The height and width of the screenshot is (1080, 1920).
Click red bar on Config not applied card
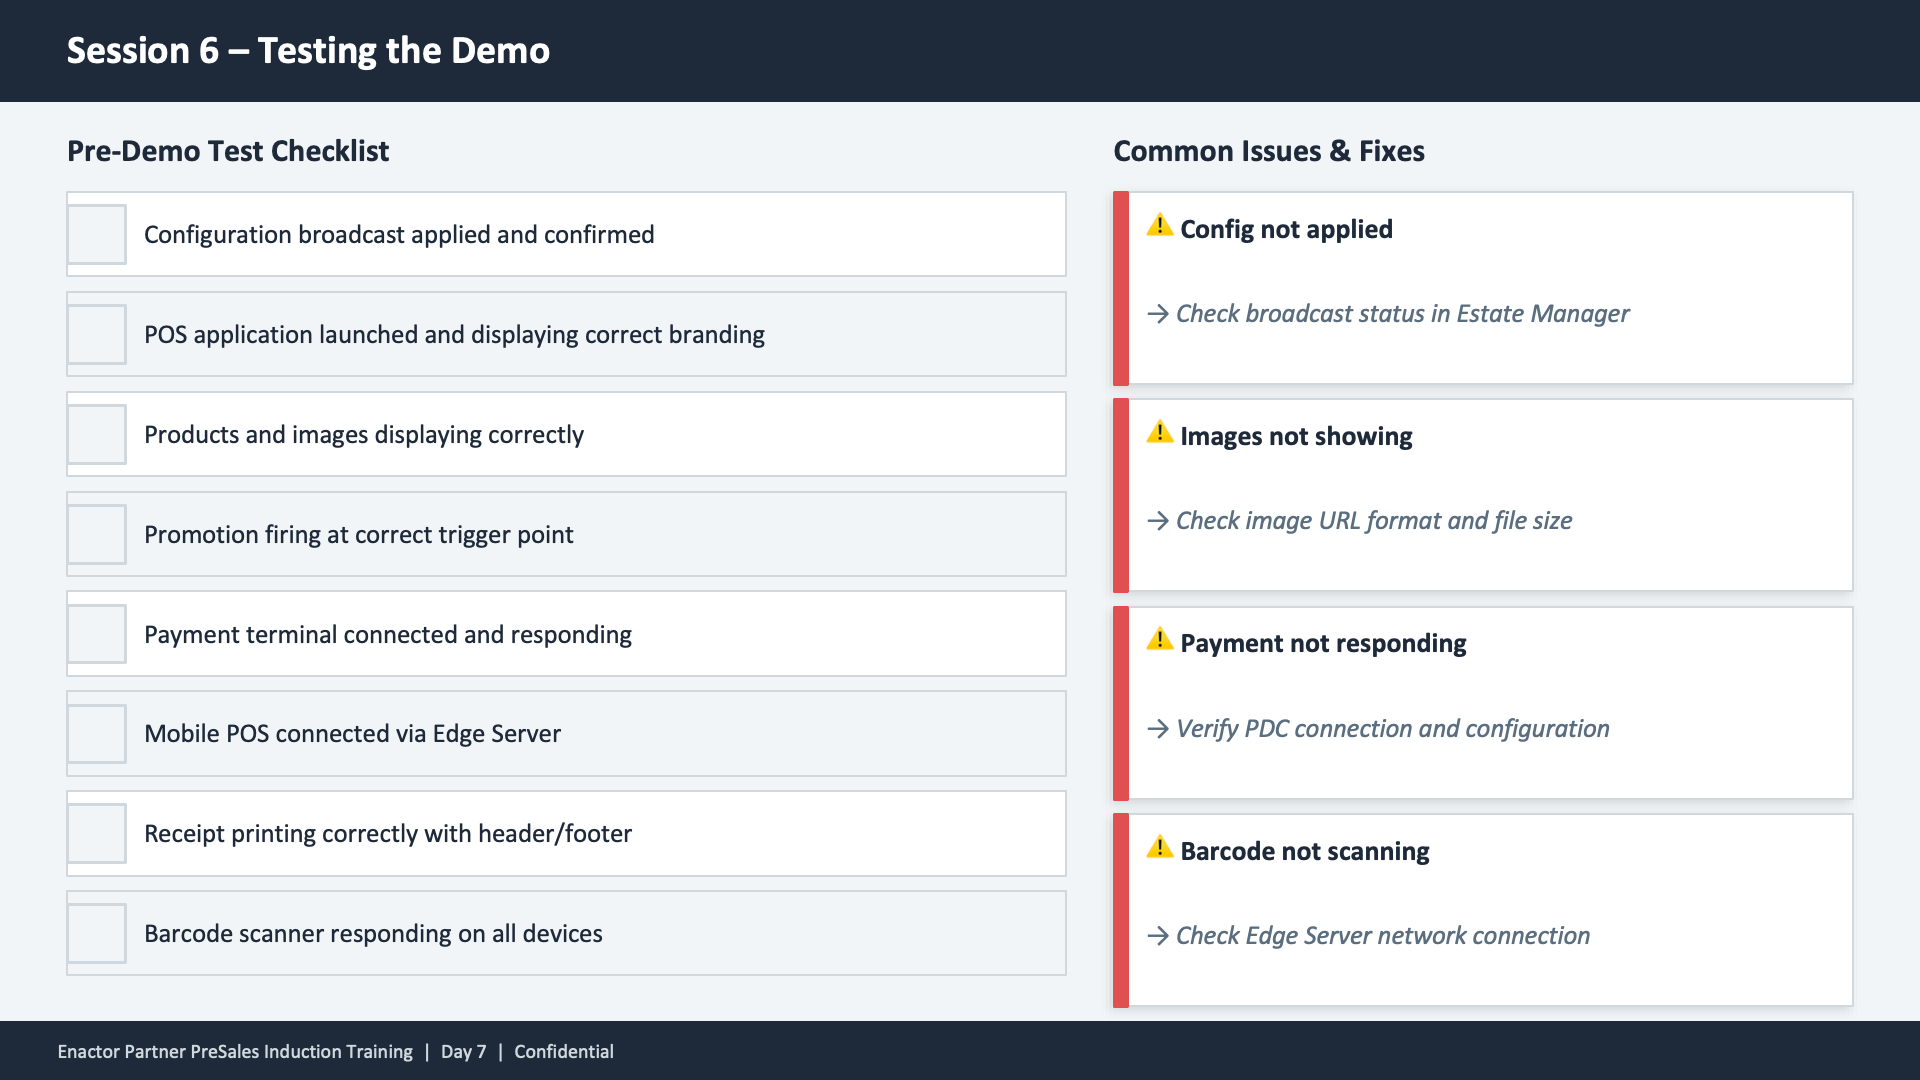(1121, 288)
